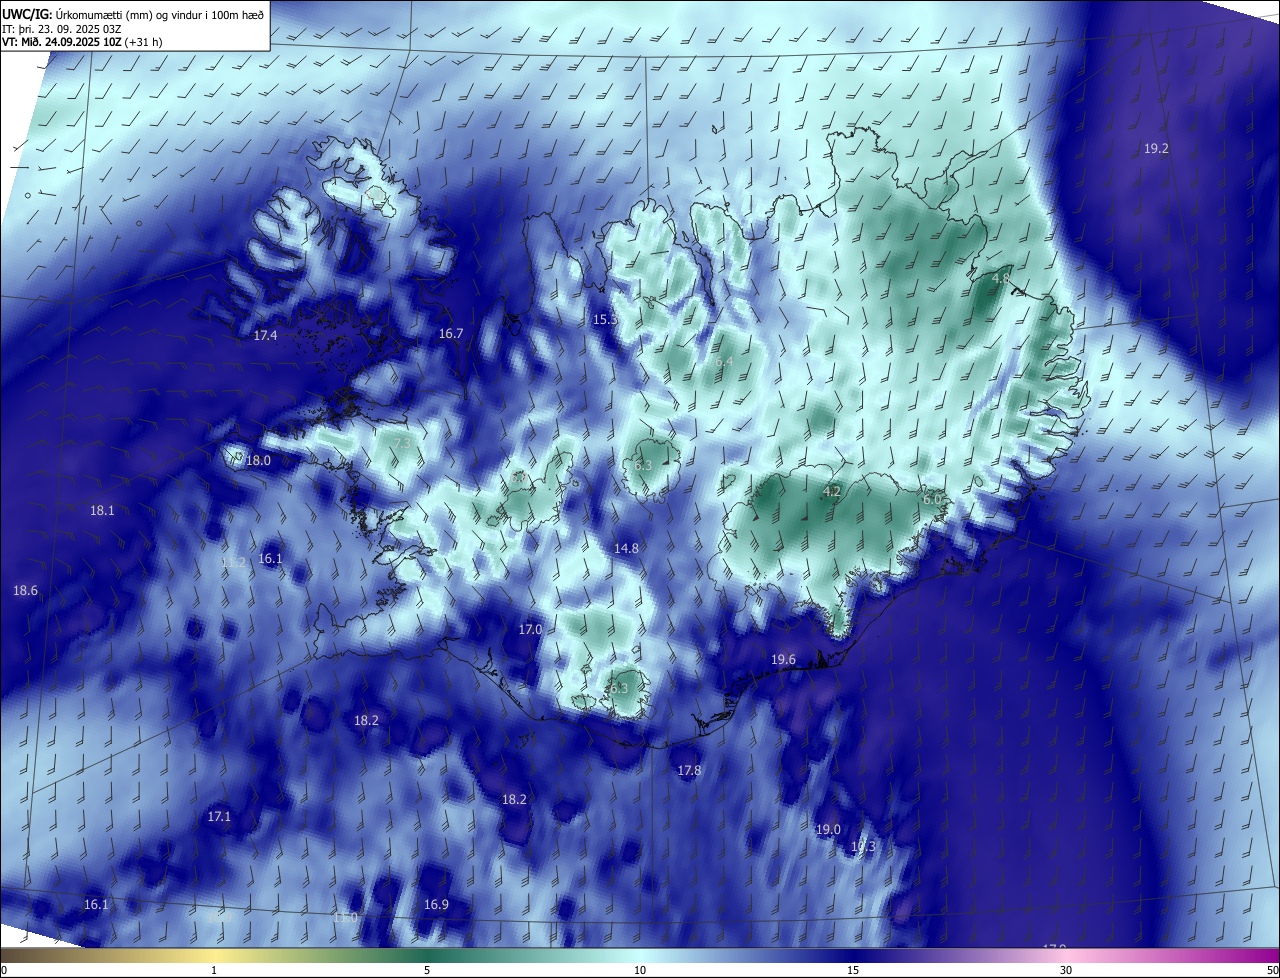
Task: Click the color scale tick labeled 1
Action: click(x=214, y=970)
